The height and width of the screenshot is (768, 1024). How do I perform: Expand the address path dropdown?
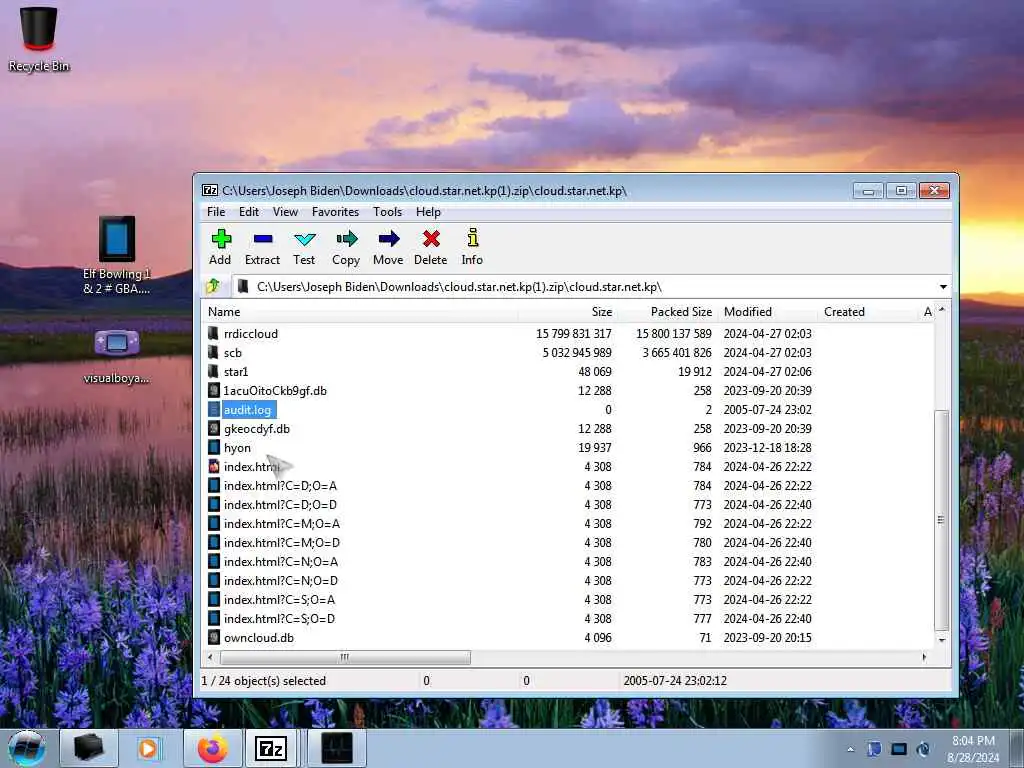coord(943,287)
